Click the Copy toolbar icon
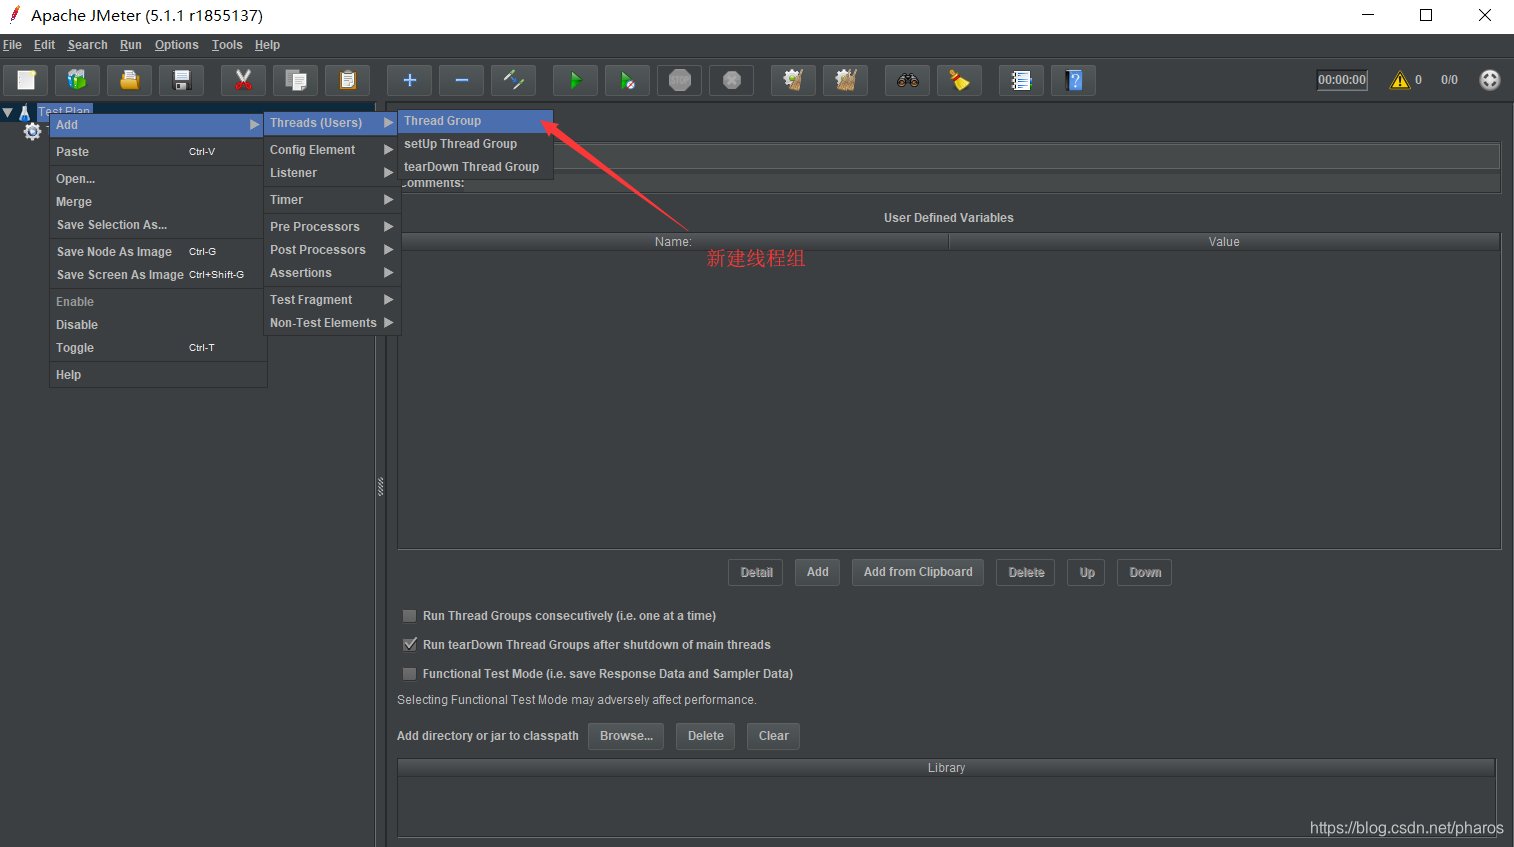This screenshot has width=1514, height=847. (x=295, y=80)
